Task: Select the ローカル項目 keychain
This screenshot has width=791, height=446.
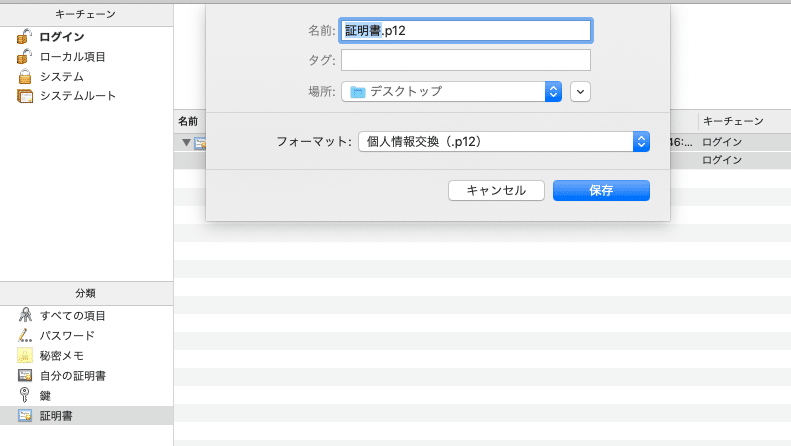Action: coord(86,57)
